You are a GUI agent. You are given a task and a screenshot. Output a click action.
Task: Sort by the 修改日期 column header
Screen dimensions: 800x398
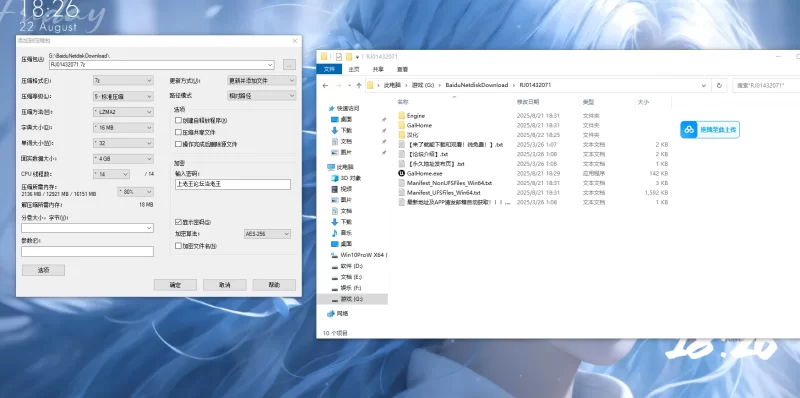tap(528, 102)
